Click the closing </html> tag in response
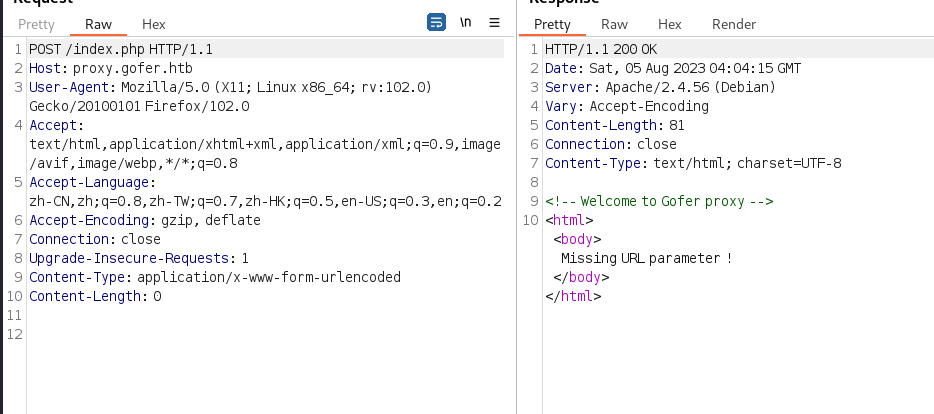The image size is (934, 414). 573,297
